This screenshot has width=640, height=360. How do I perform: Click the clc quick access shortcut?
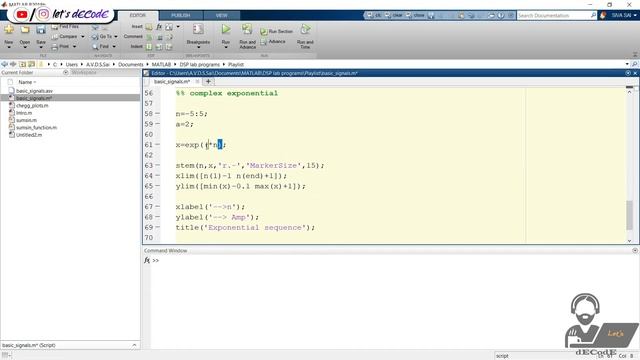click(x=374, y=15)
